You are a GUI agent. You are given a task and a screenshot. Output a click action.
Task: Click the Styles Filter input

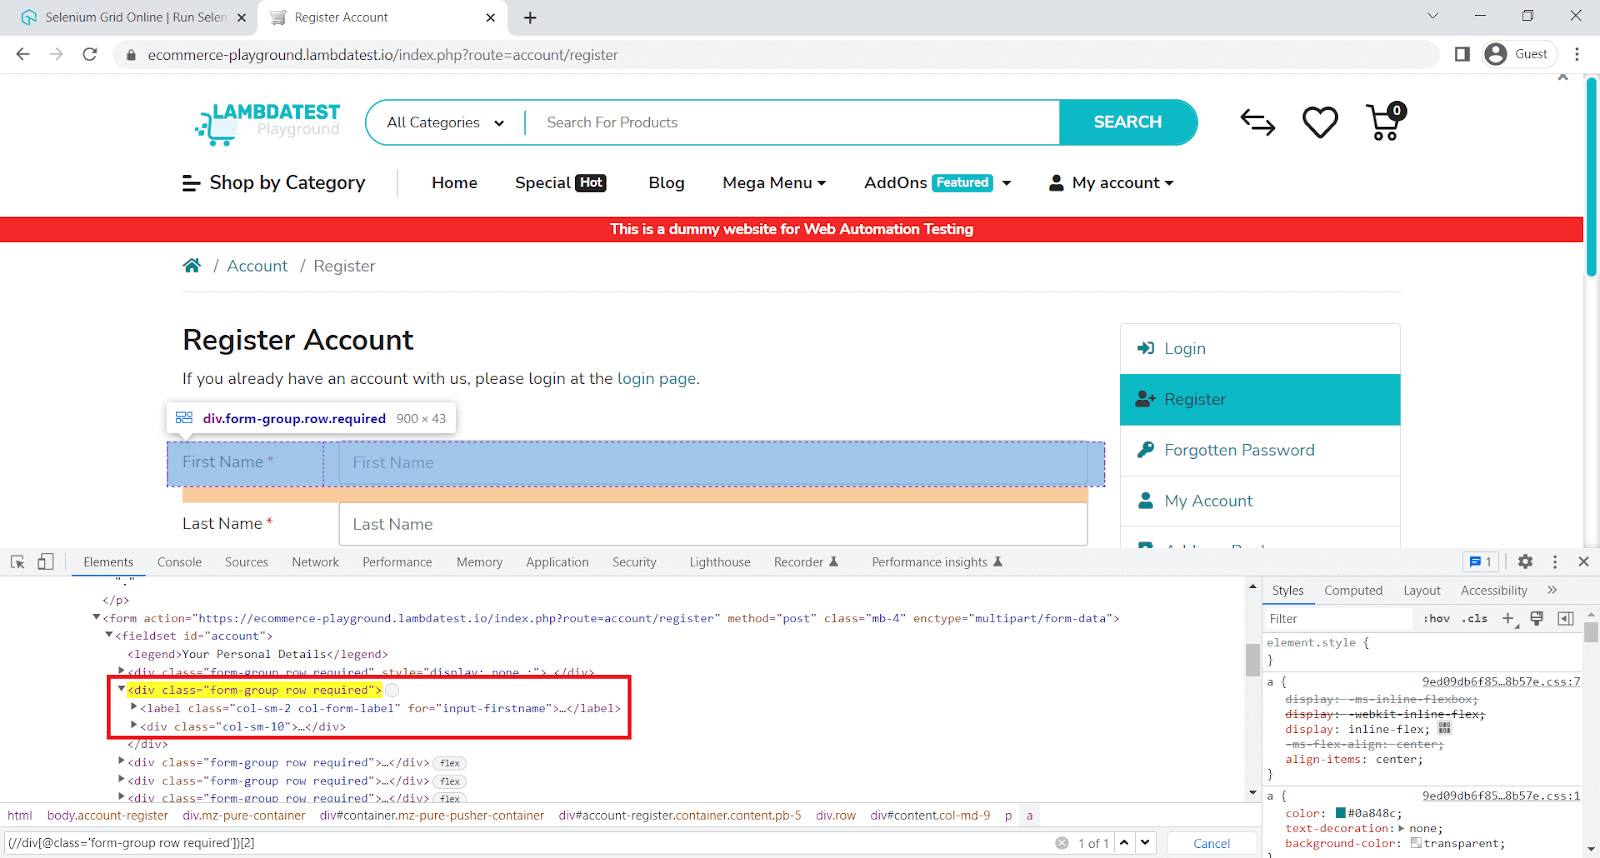coord(1338,618)
